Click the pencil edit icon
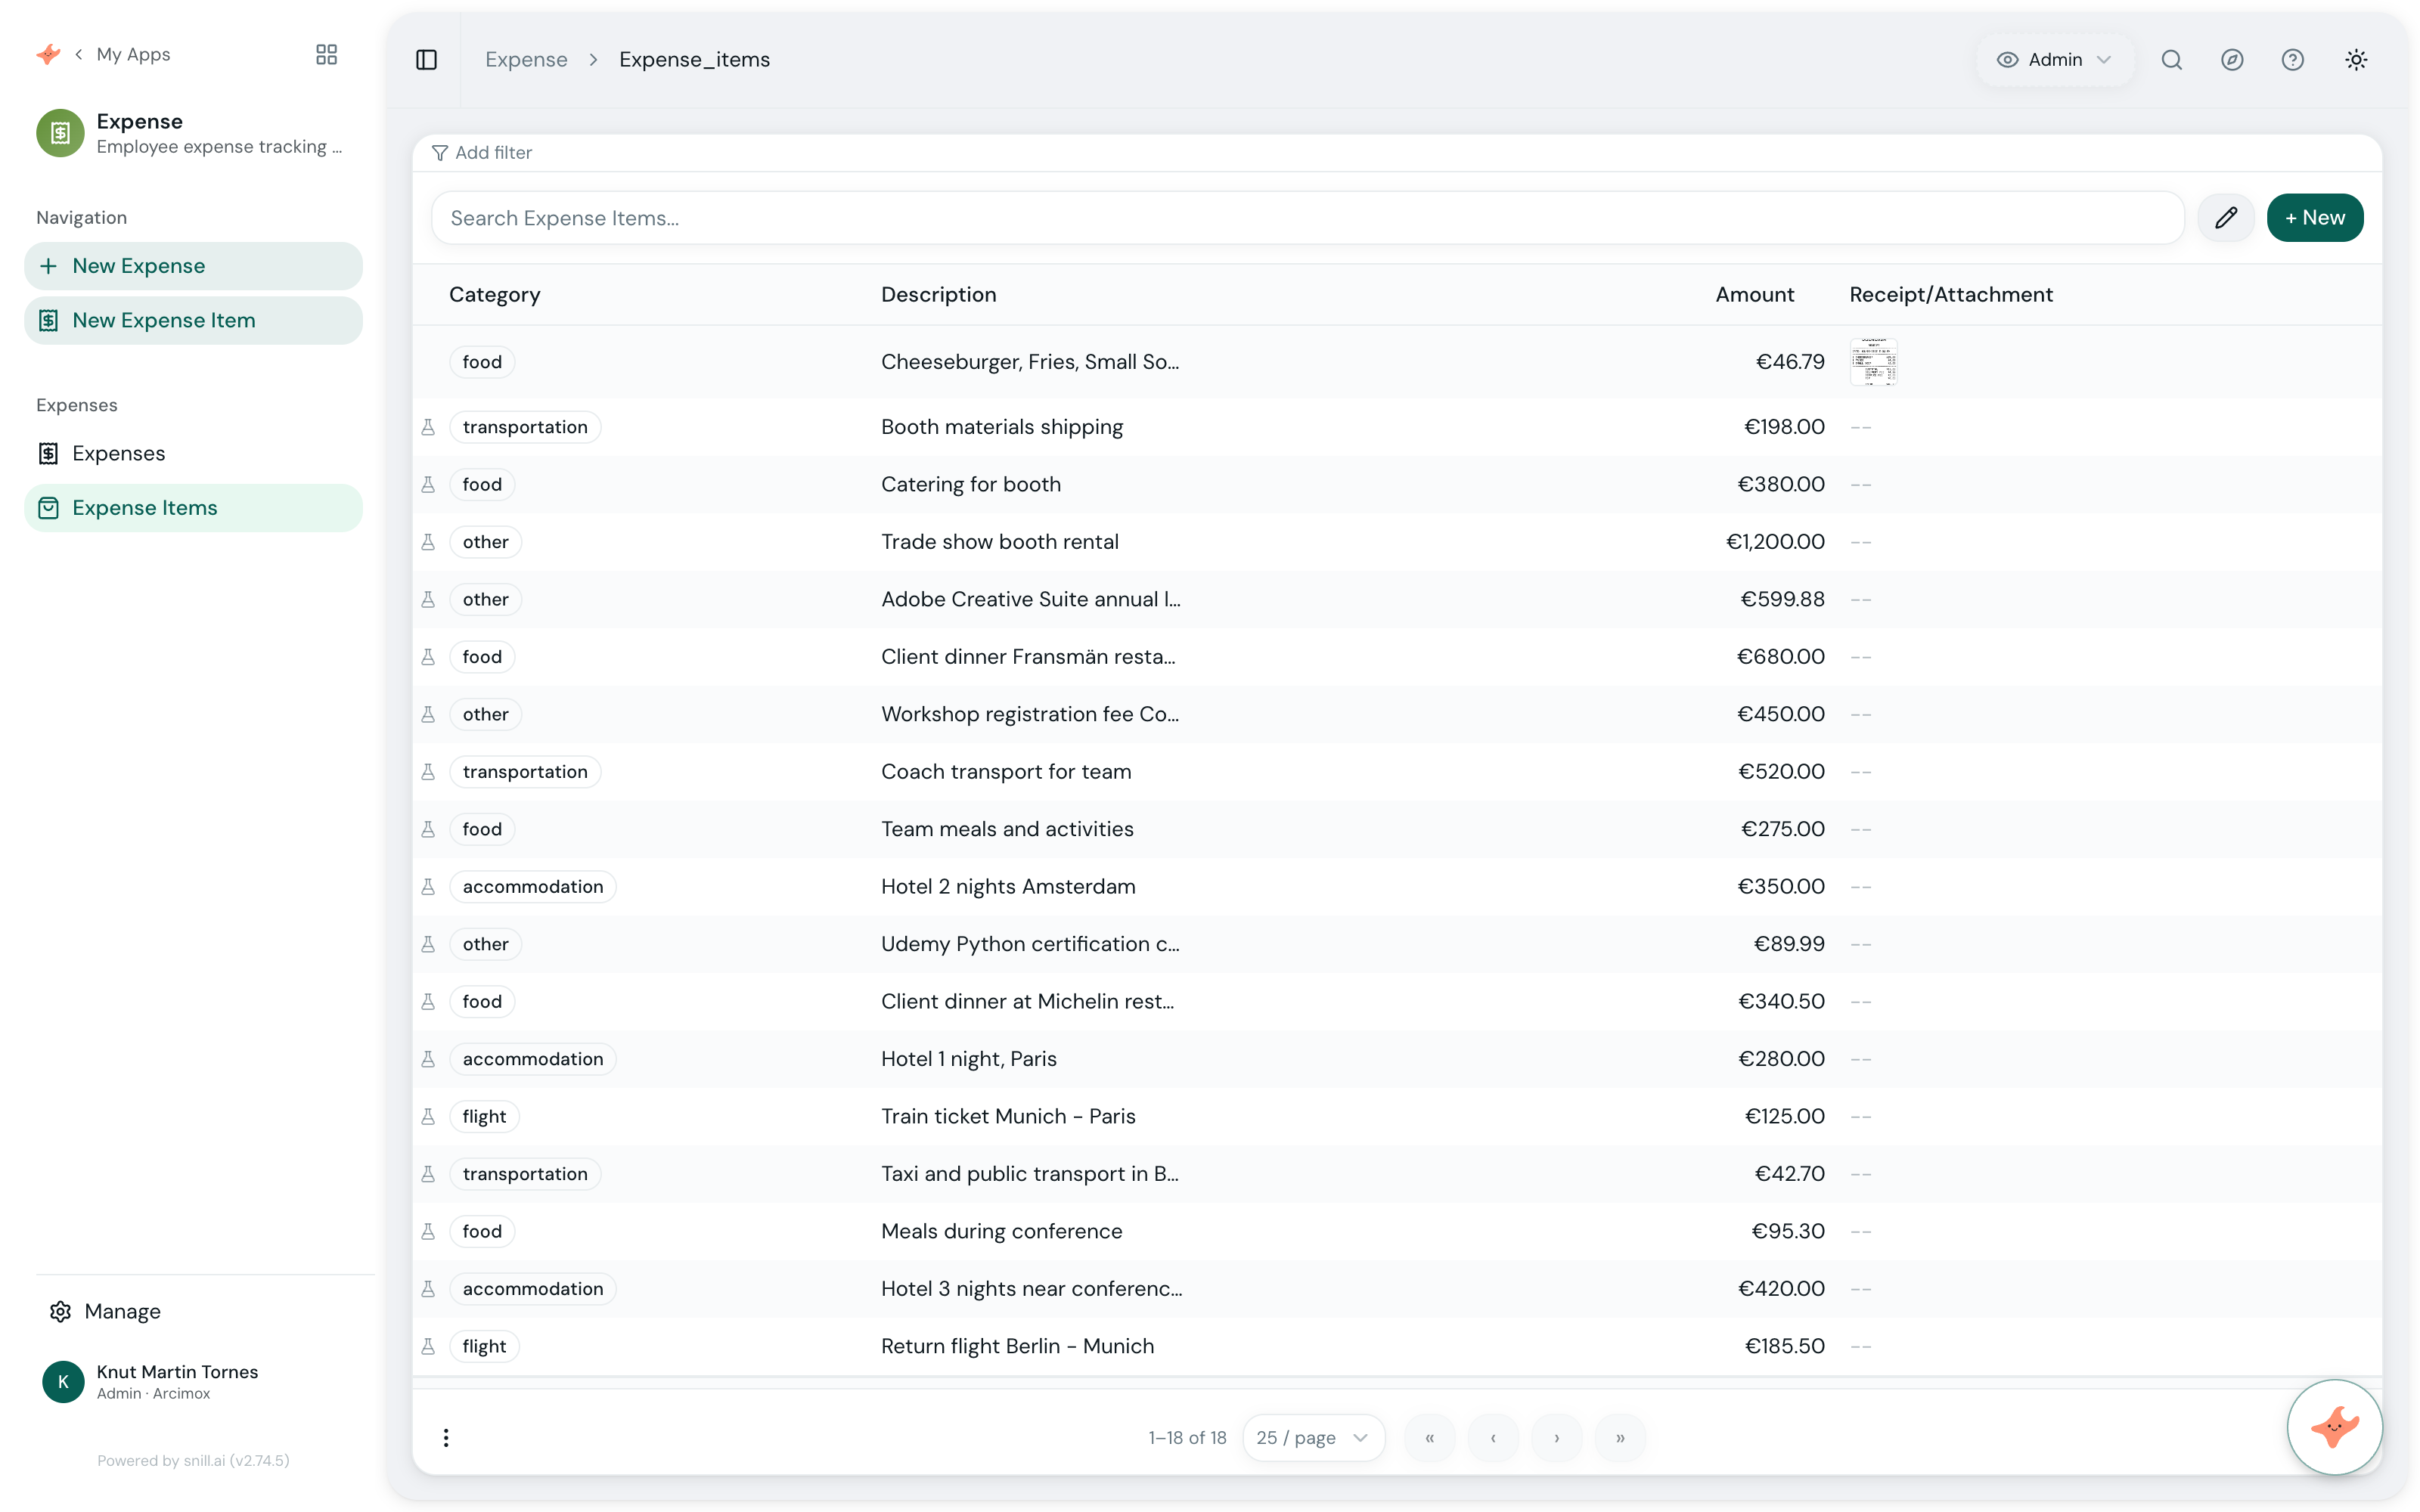2420x1512 pixels. coord(2226,218)
